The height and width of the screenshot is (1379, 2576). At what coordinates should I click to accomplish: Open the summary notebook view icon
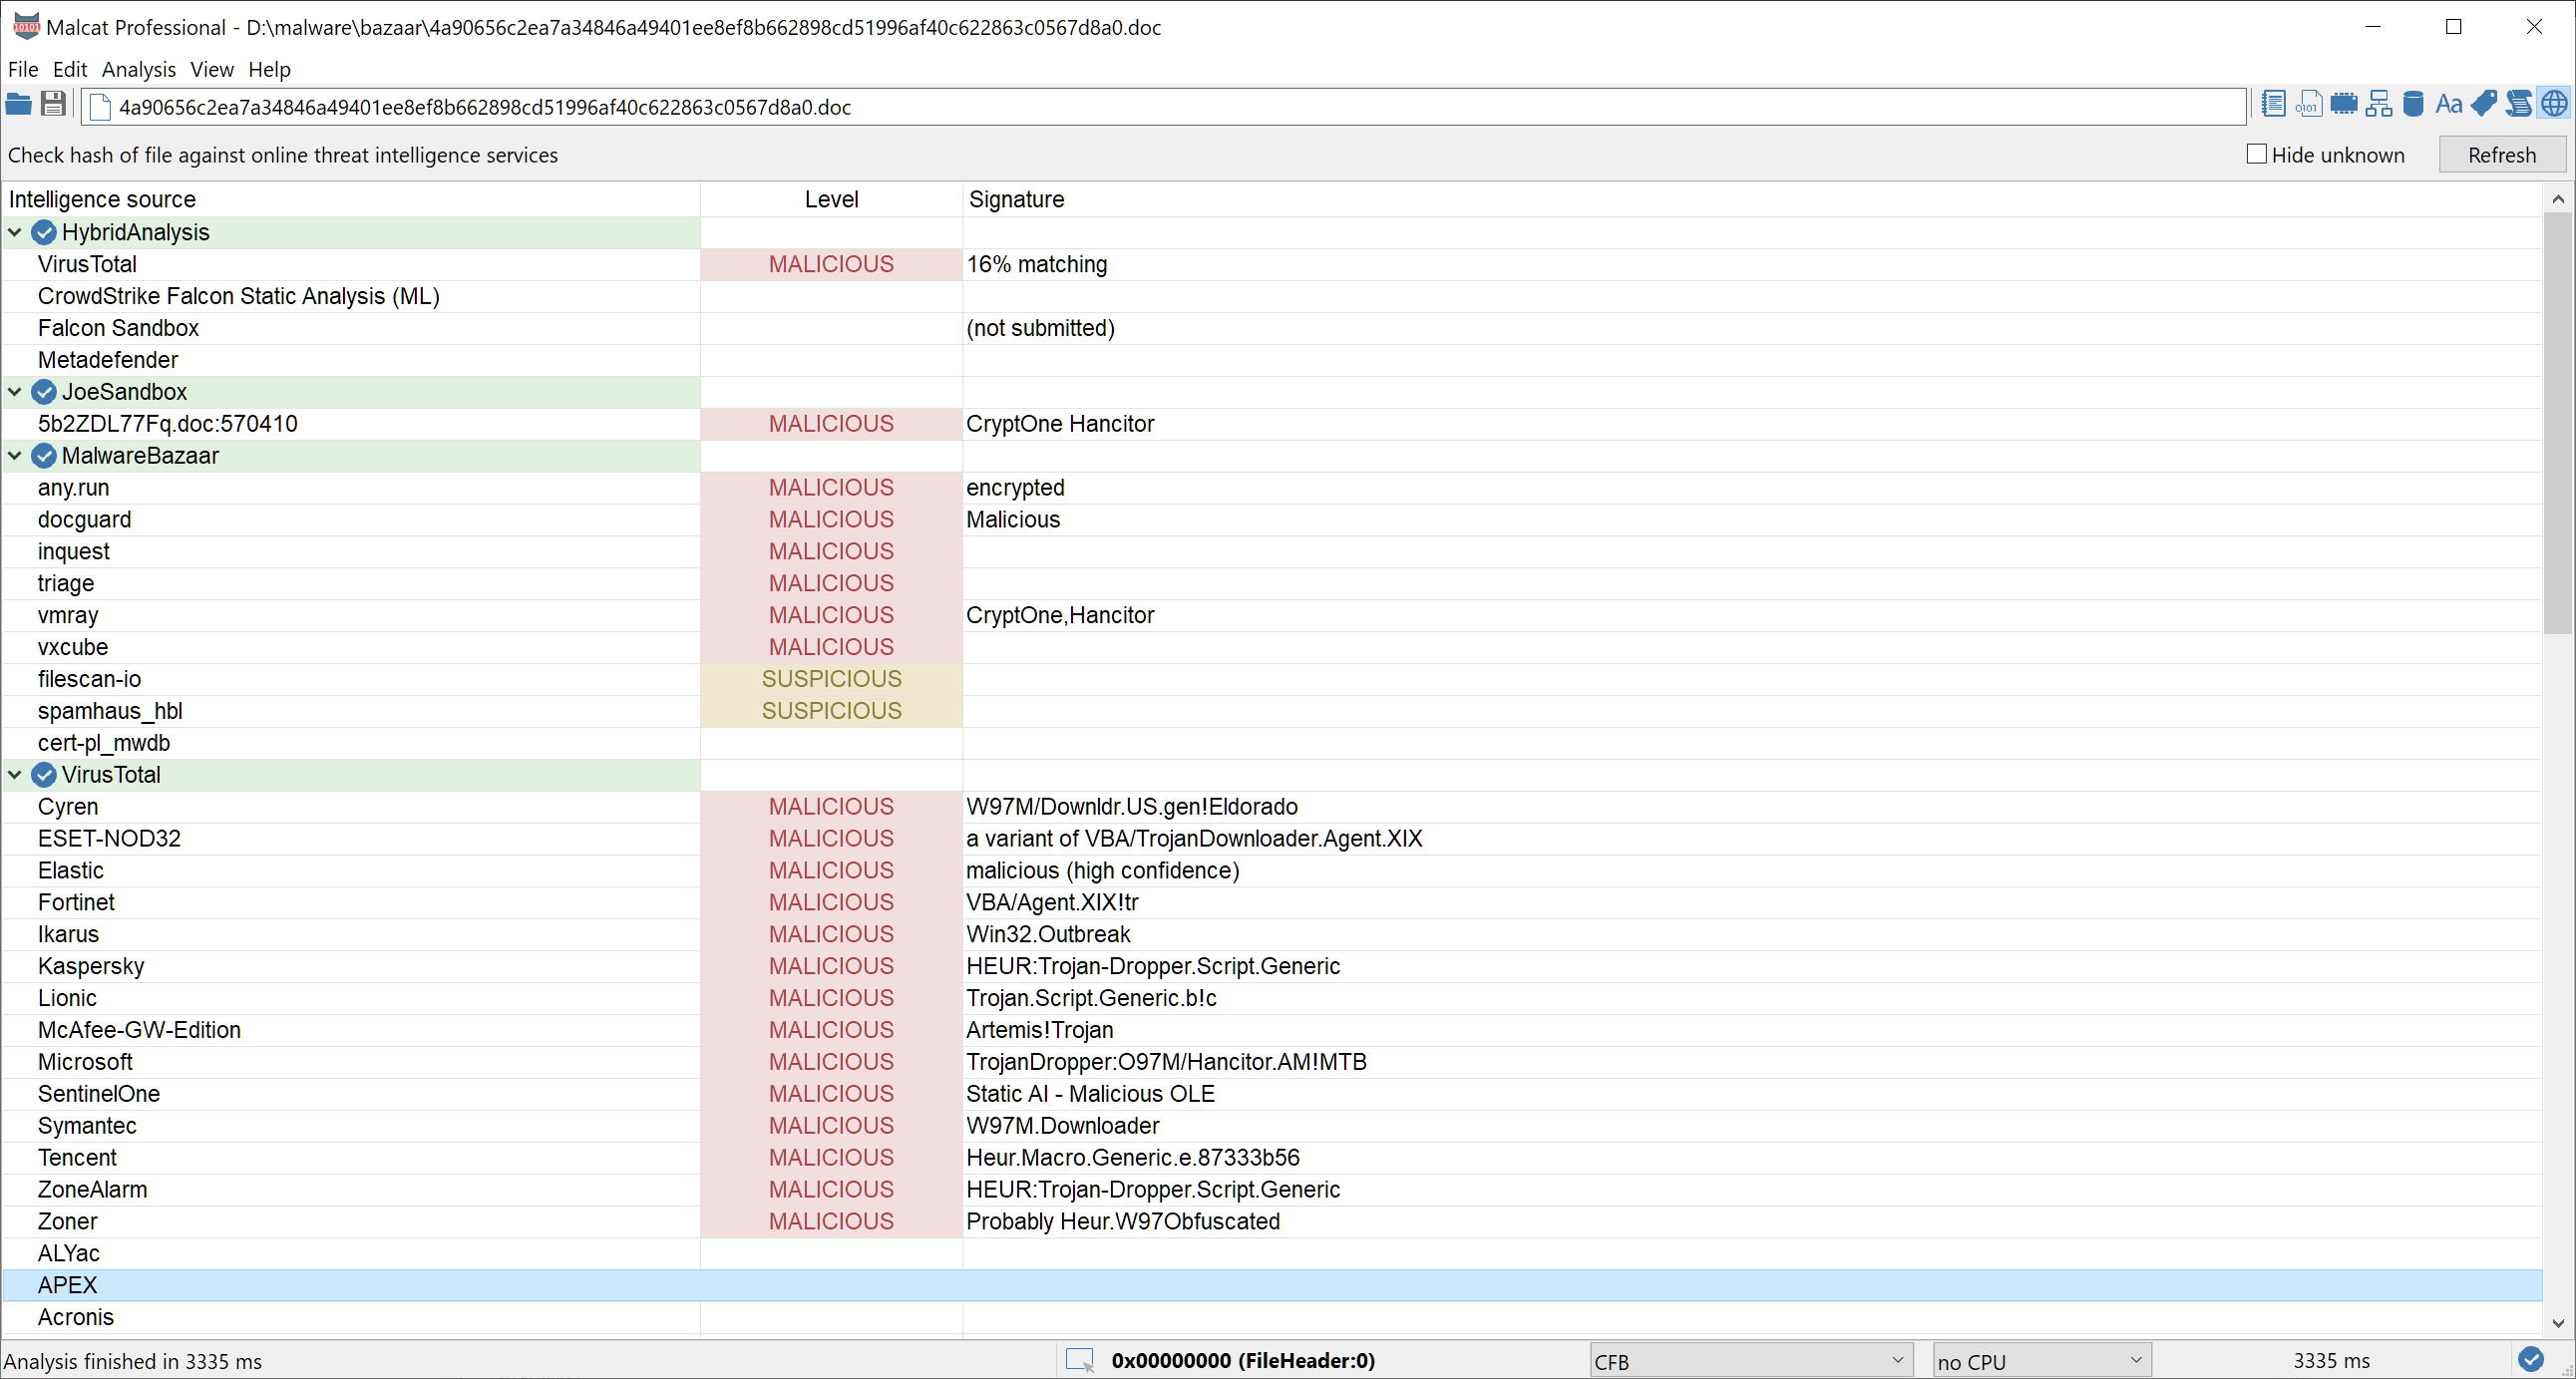(x=2273, y=104)
